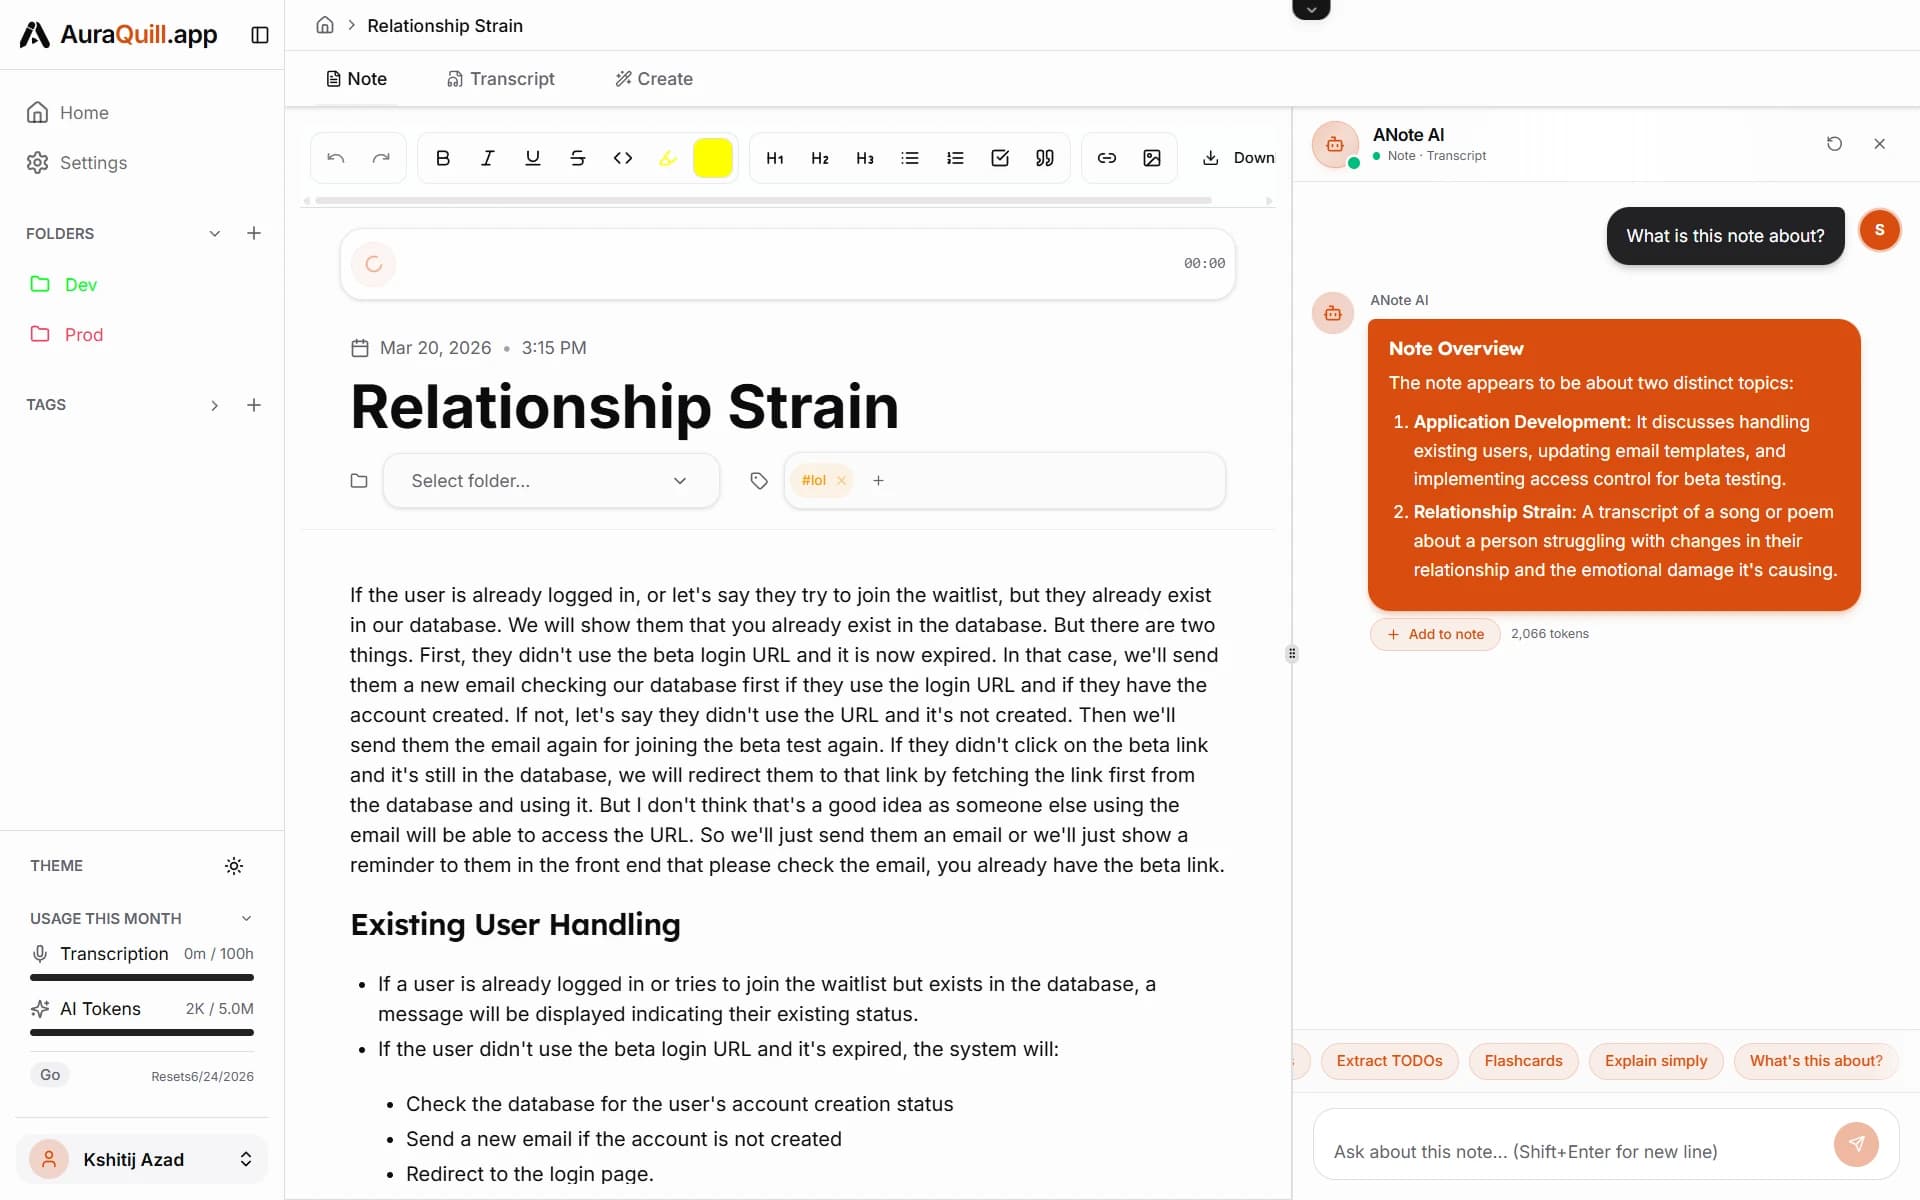Toggle the light/dark theme sun icon
Viewport: 1920px width, 1200px height.
coord(234,866)
